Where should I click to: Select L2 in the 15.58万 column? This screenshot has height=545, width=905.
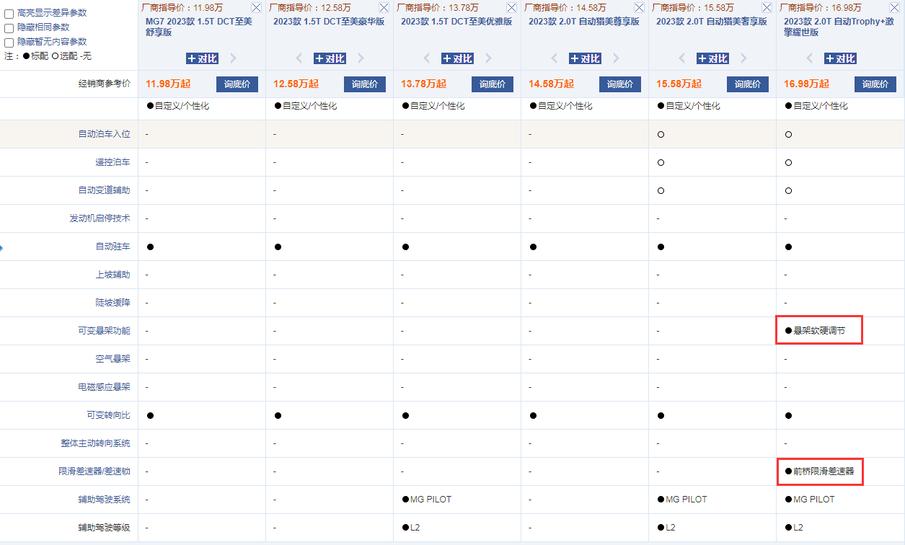point(670,528)
